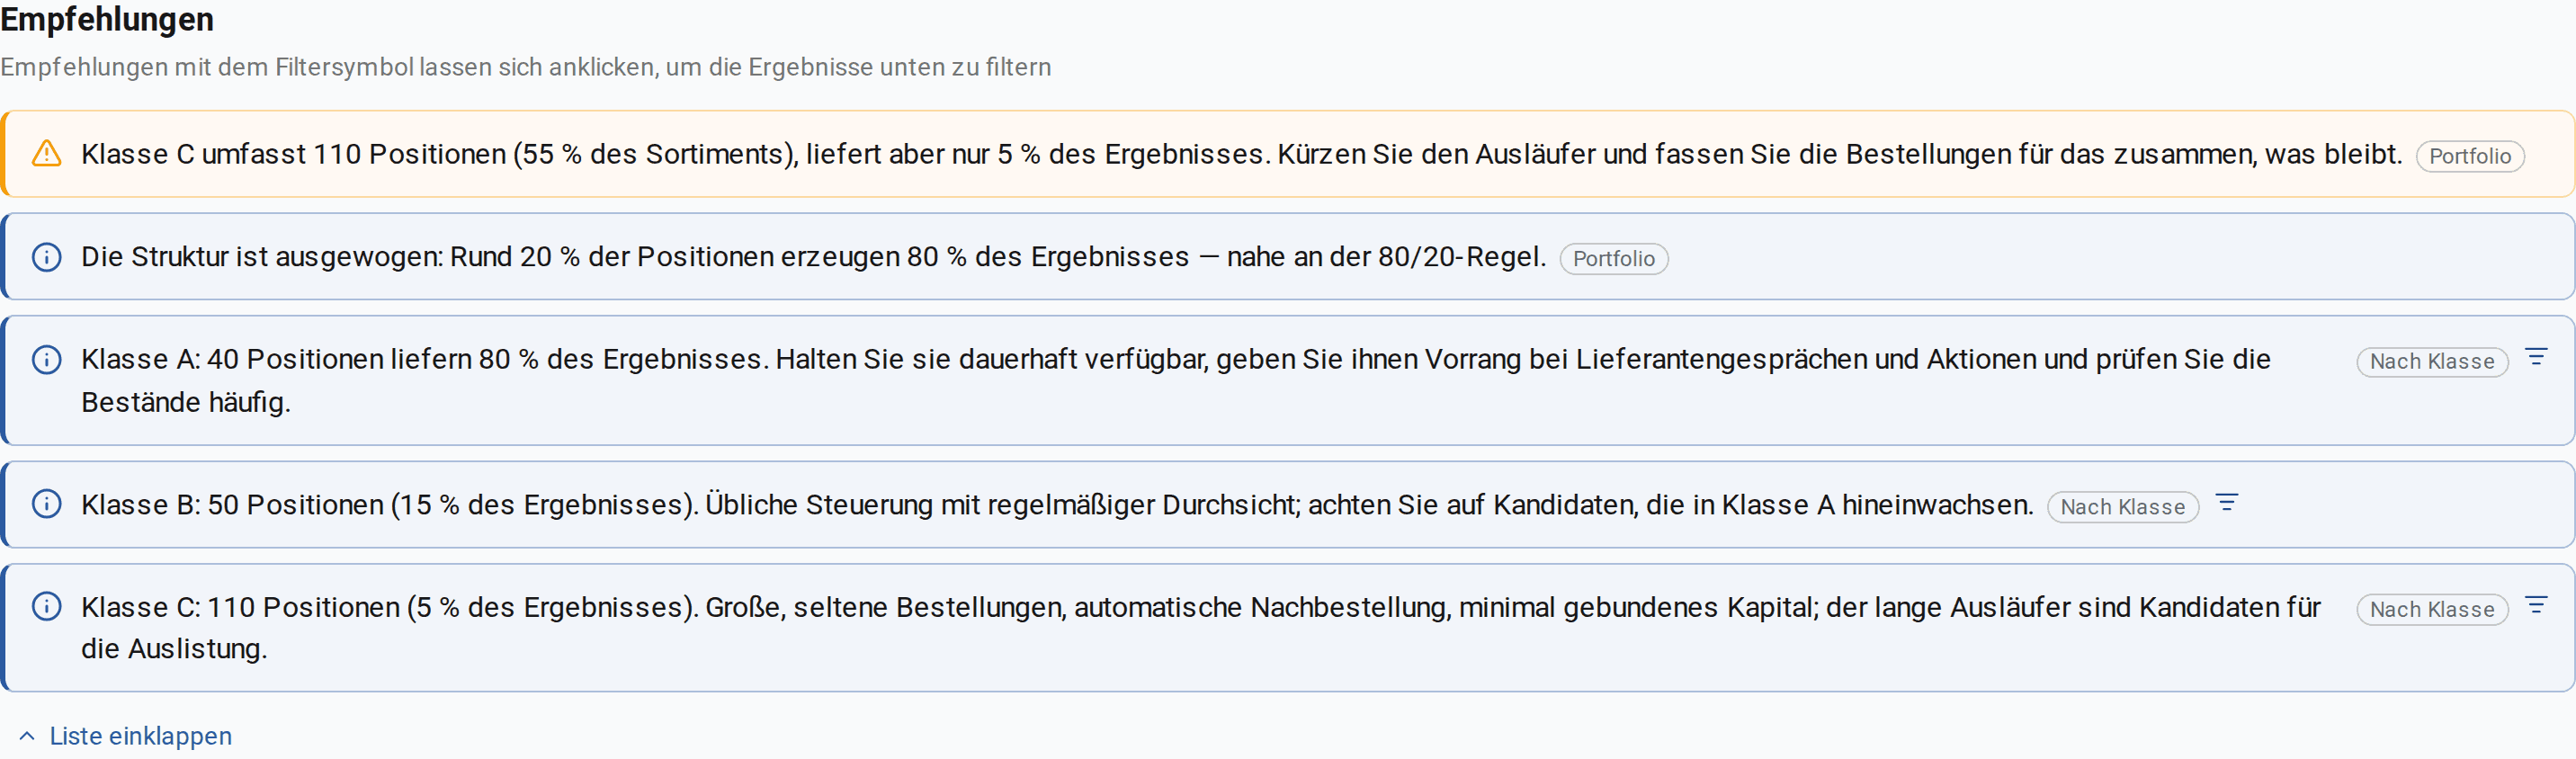The image size is (2576, 759).
Task: Click Portfolio tag on 80/20-Regel card
Action: point(1613,258)
